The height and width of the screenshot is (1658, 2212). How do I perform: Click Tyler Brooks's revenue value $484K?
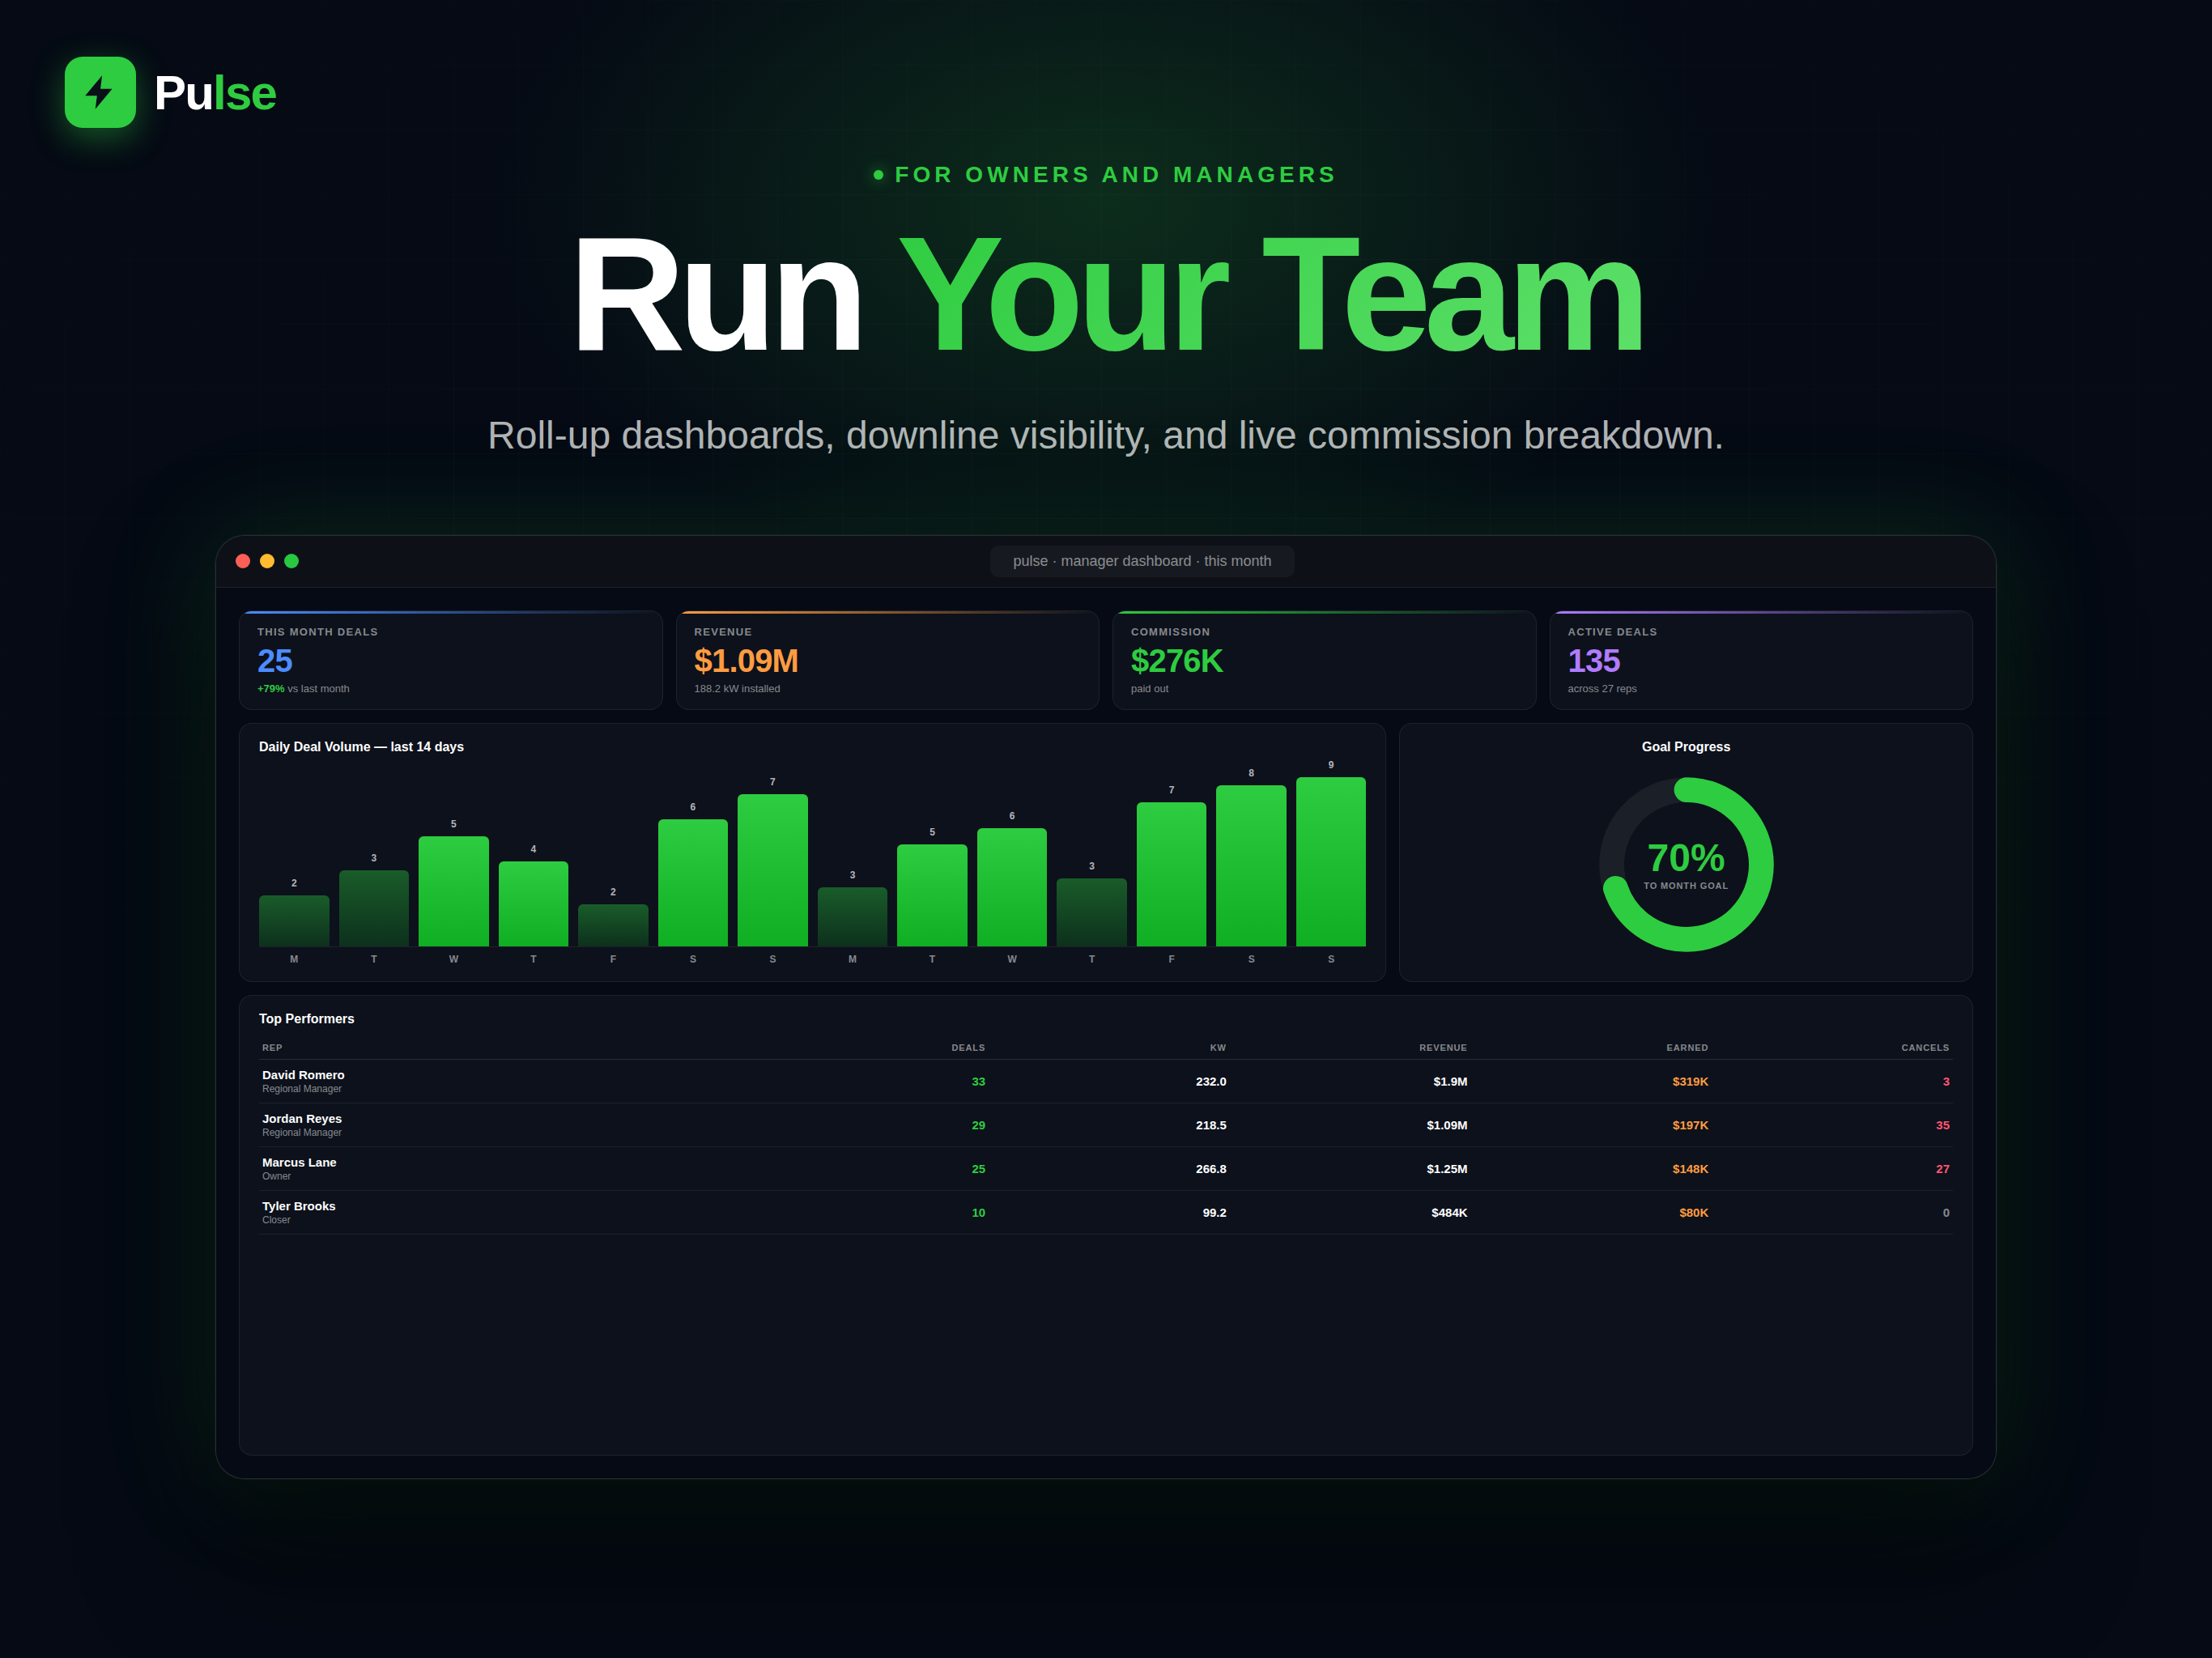(x=1449, y=1213)
